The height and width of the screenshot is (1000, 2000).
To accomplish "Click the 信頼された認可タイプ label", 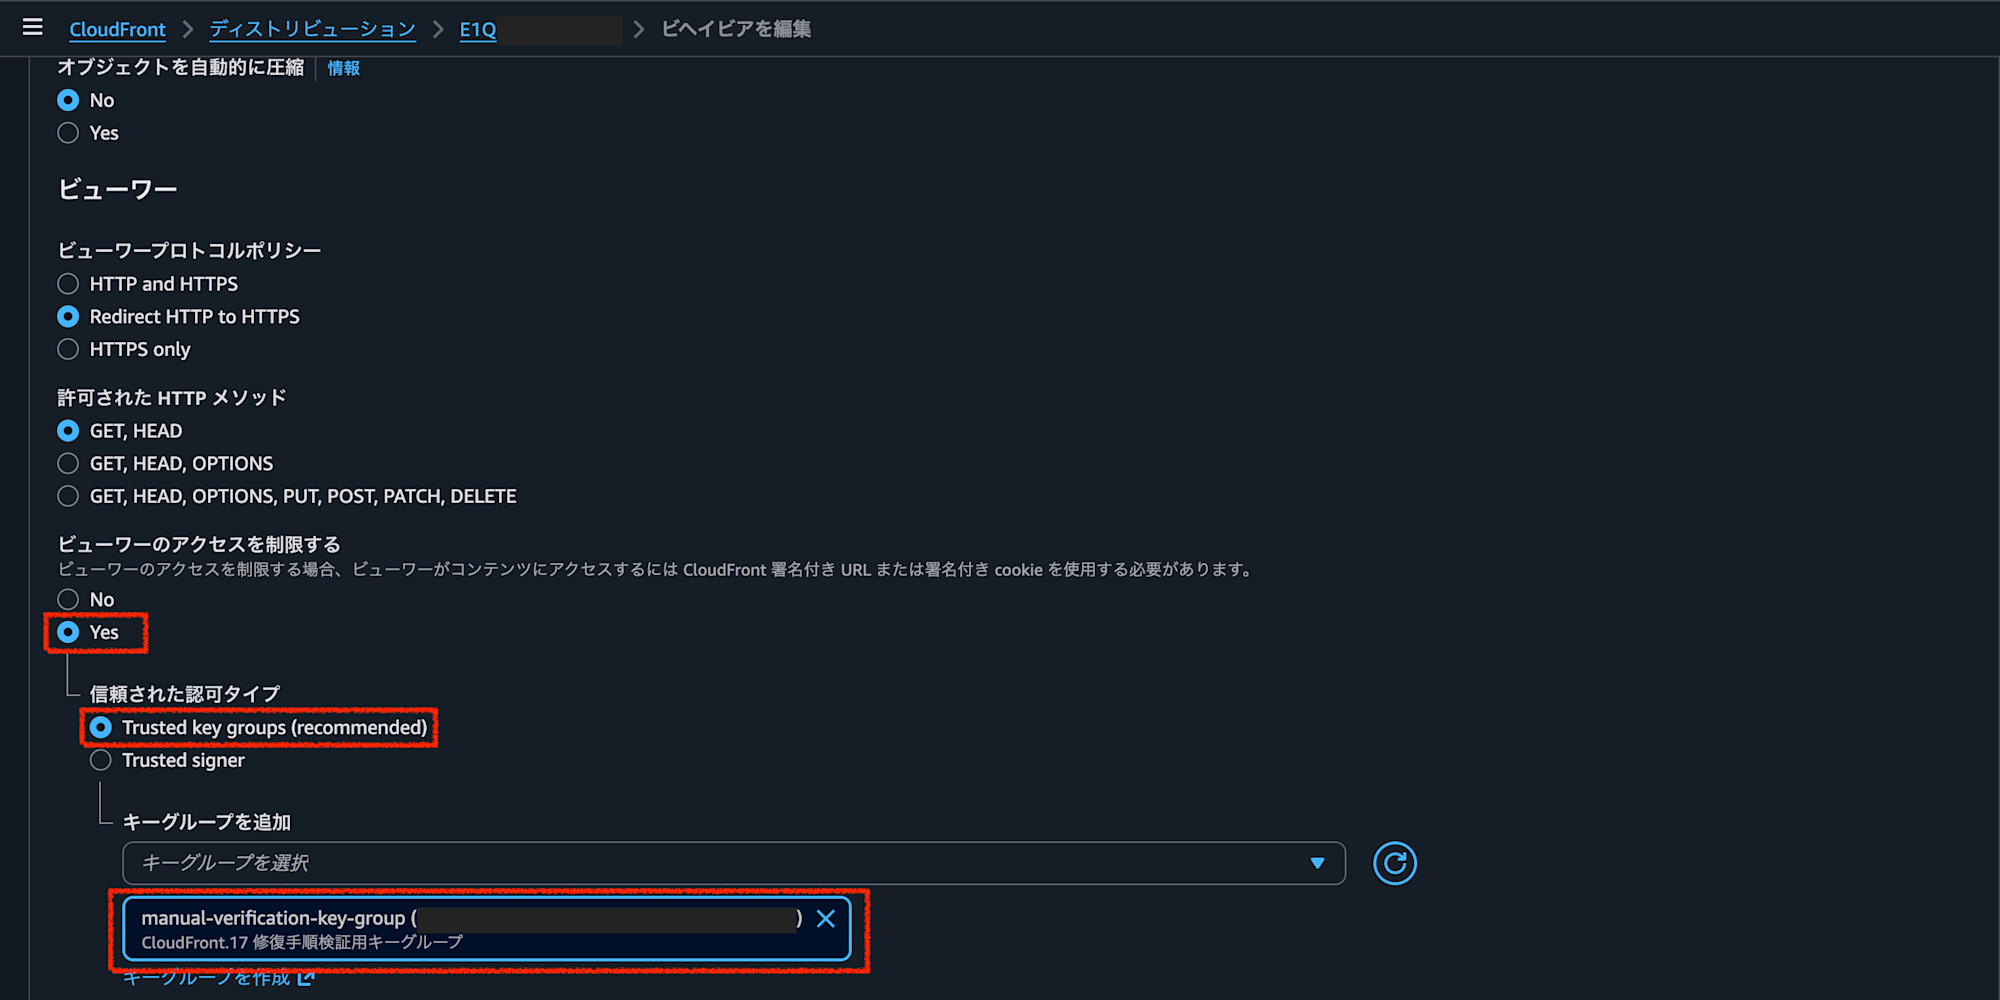I will pyautogui.click(x=185, y=694).
